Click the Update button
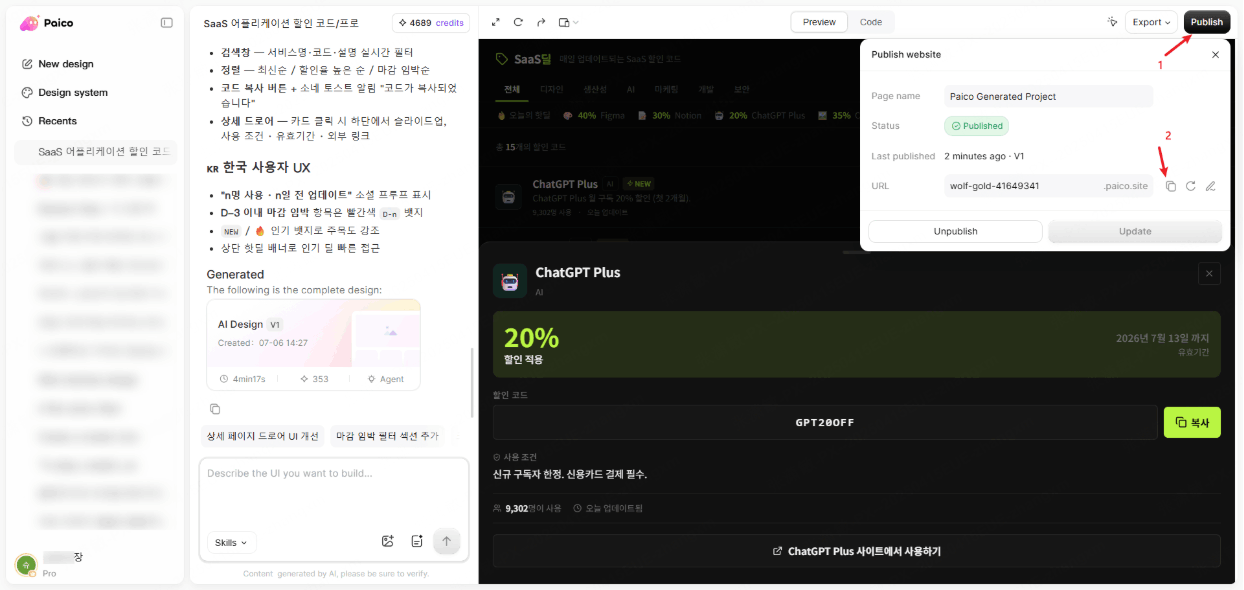 point(1135,231)
